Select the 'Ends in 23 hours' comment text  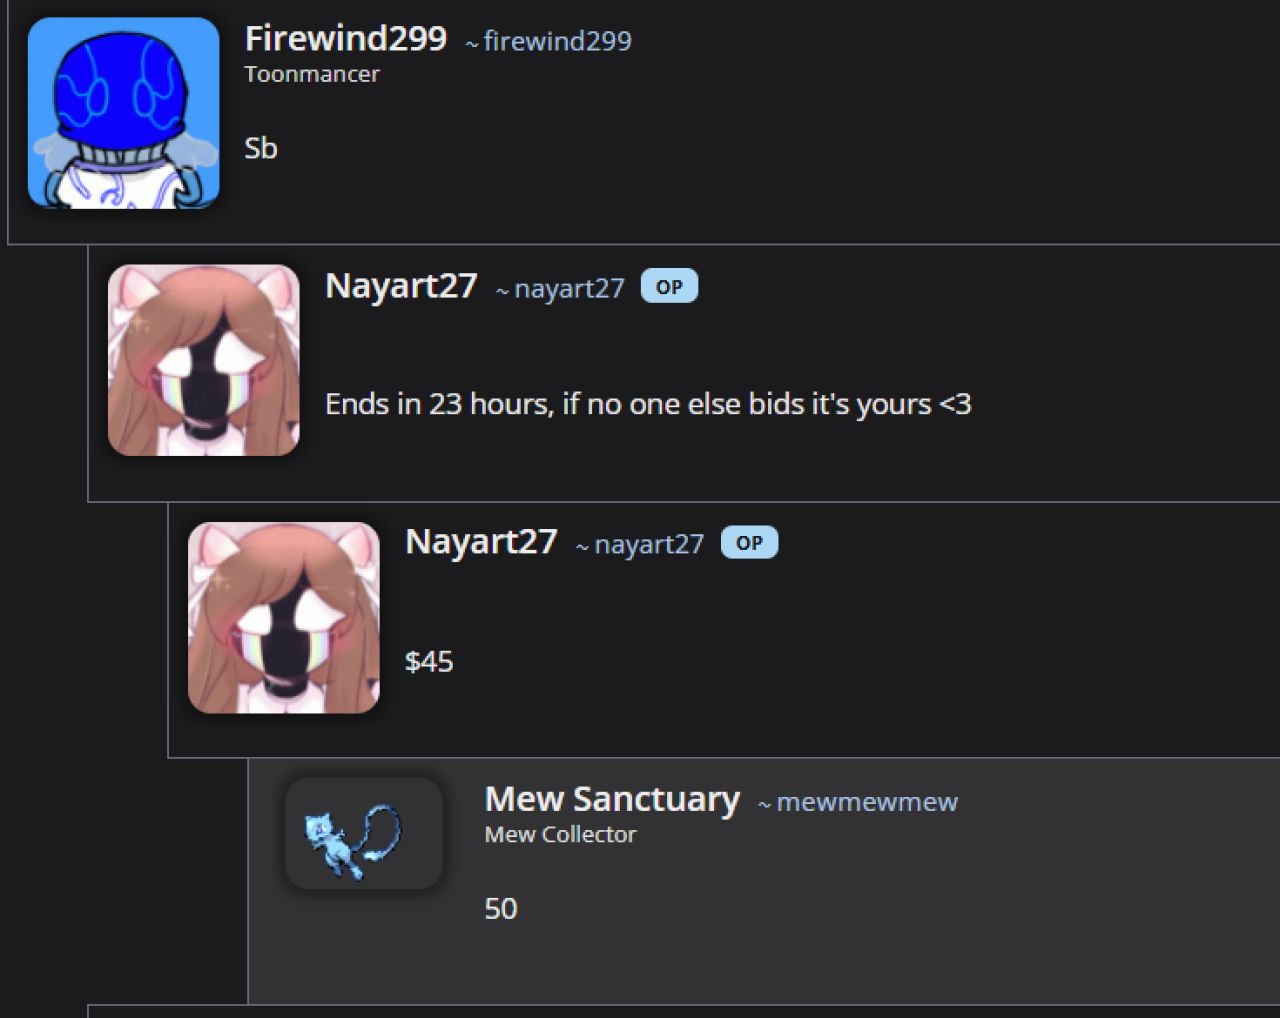pyautogui.click(x=648, y=404)
